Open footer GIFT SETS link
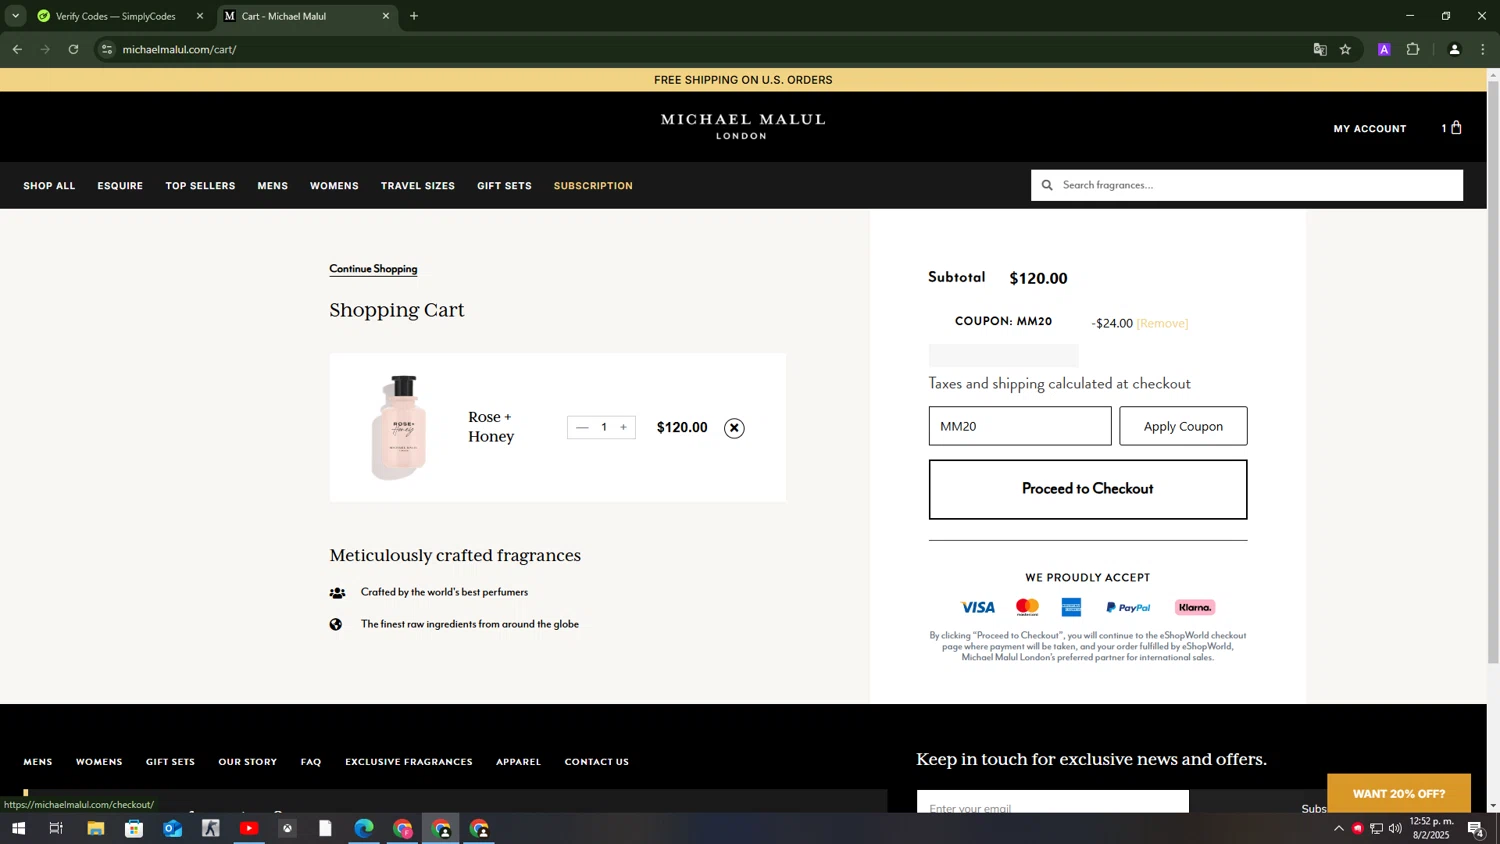 click(x=170, y=762)
